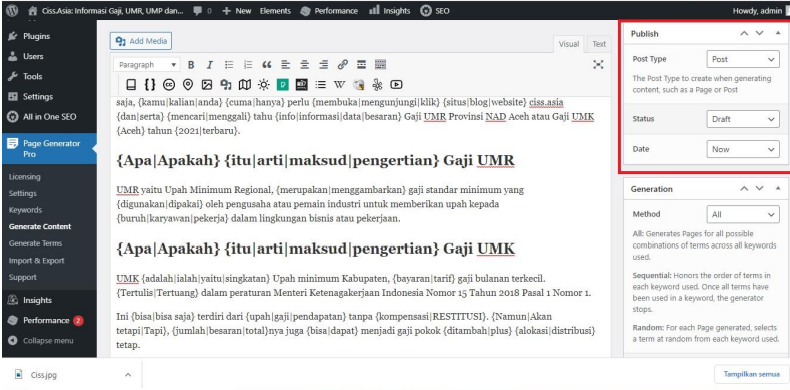
Task: Open Keywords submenu link
Action: 25,210
